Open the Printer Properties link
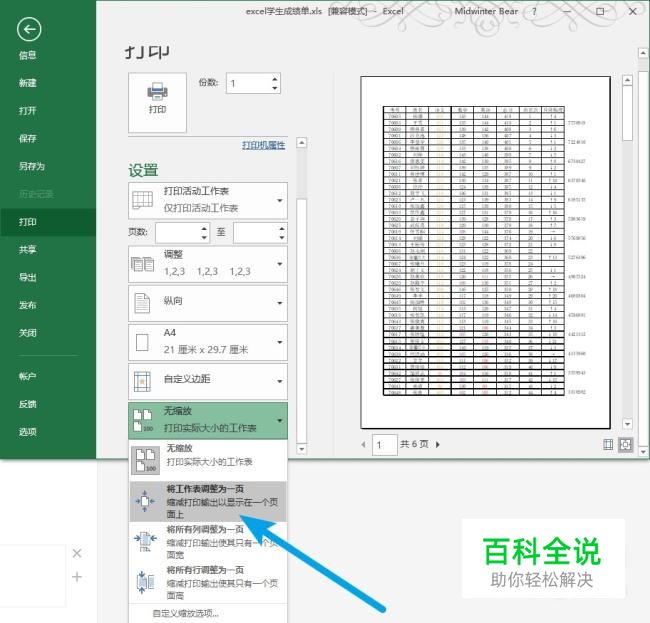The width and height of the screenshot is (650, 623). pos(264,145)
